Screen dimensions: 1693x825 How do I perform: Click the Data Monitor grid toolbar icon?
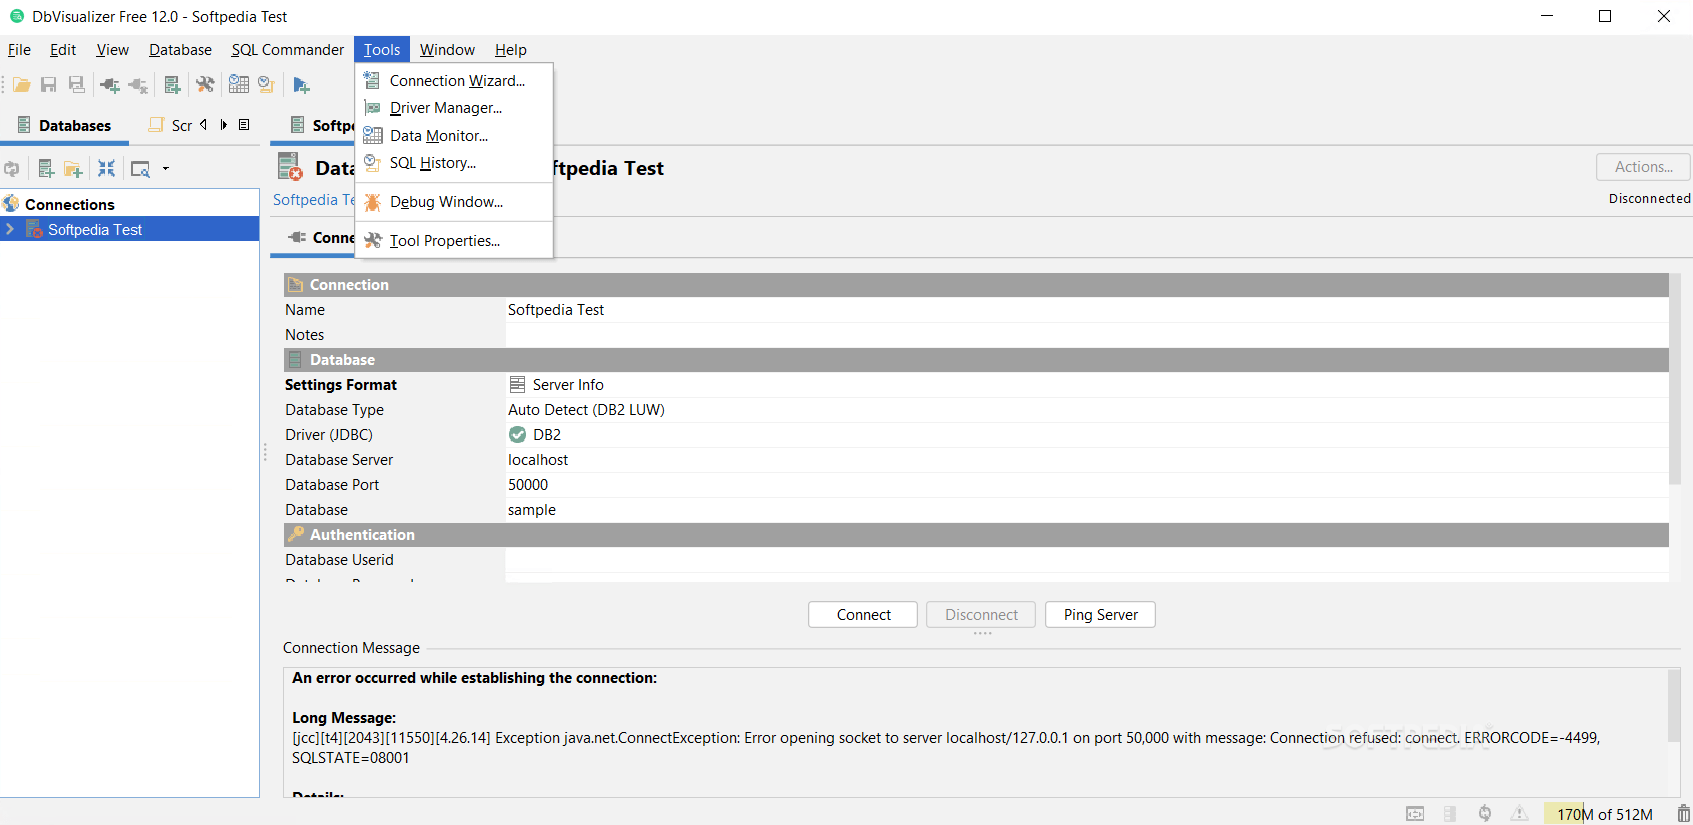(x=239, y=85)
